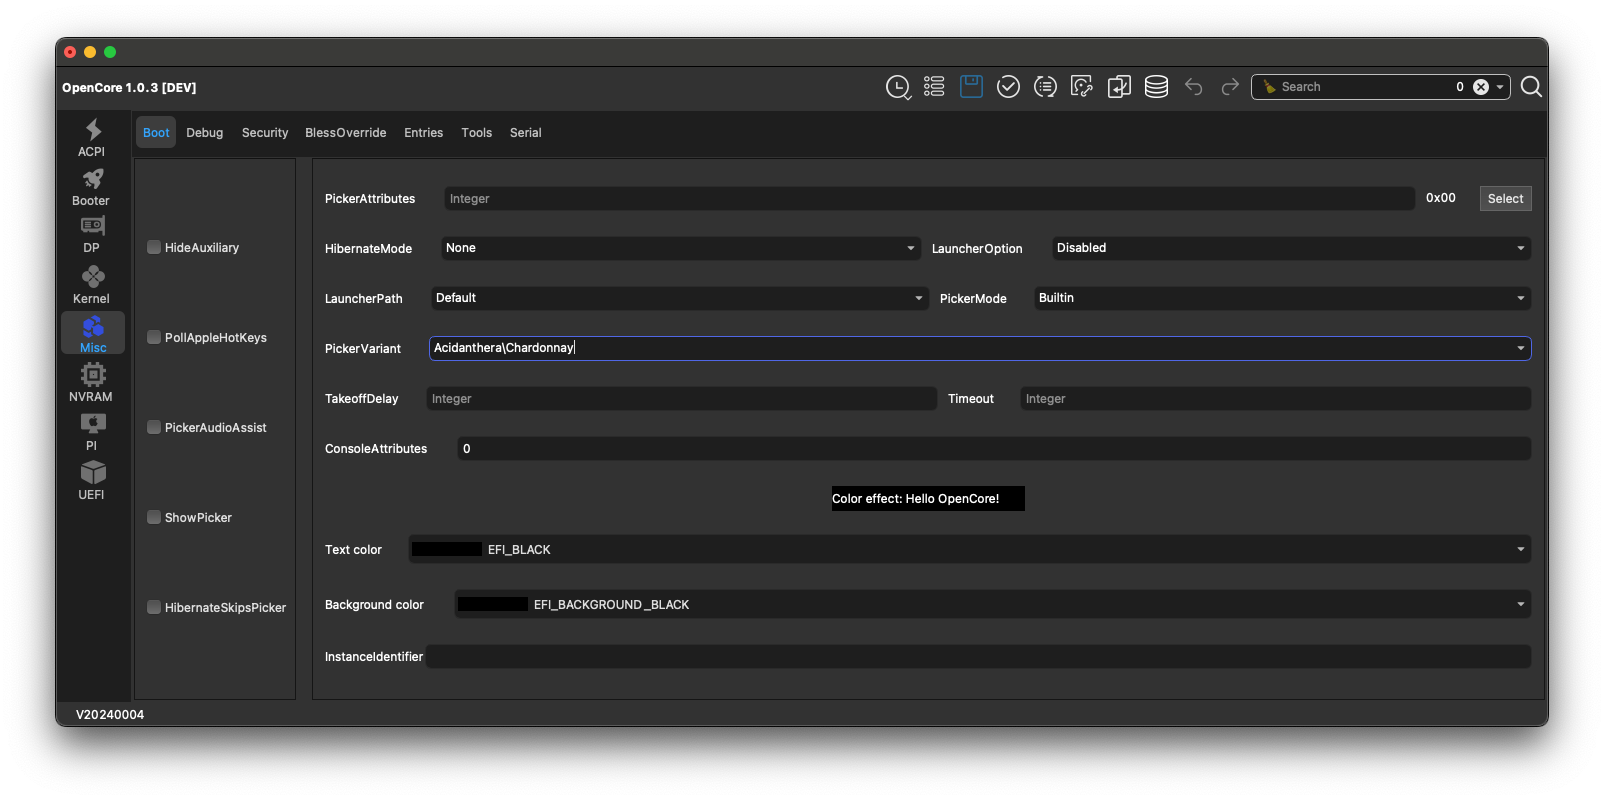Switch to the Serial tab
Screen dimensions: 1604x800
pyautogui.click(x=526, y=132)
